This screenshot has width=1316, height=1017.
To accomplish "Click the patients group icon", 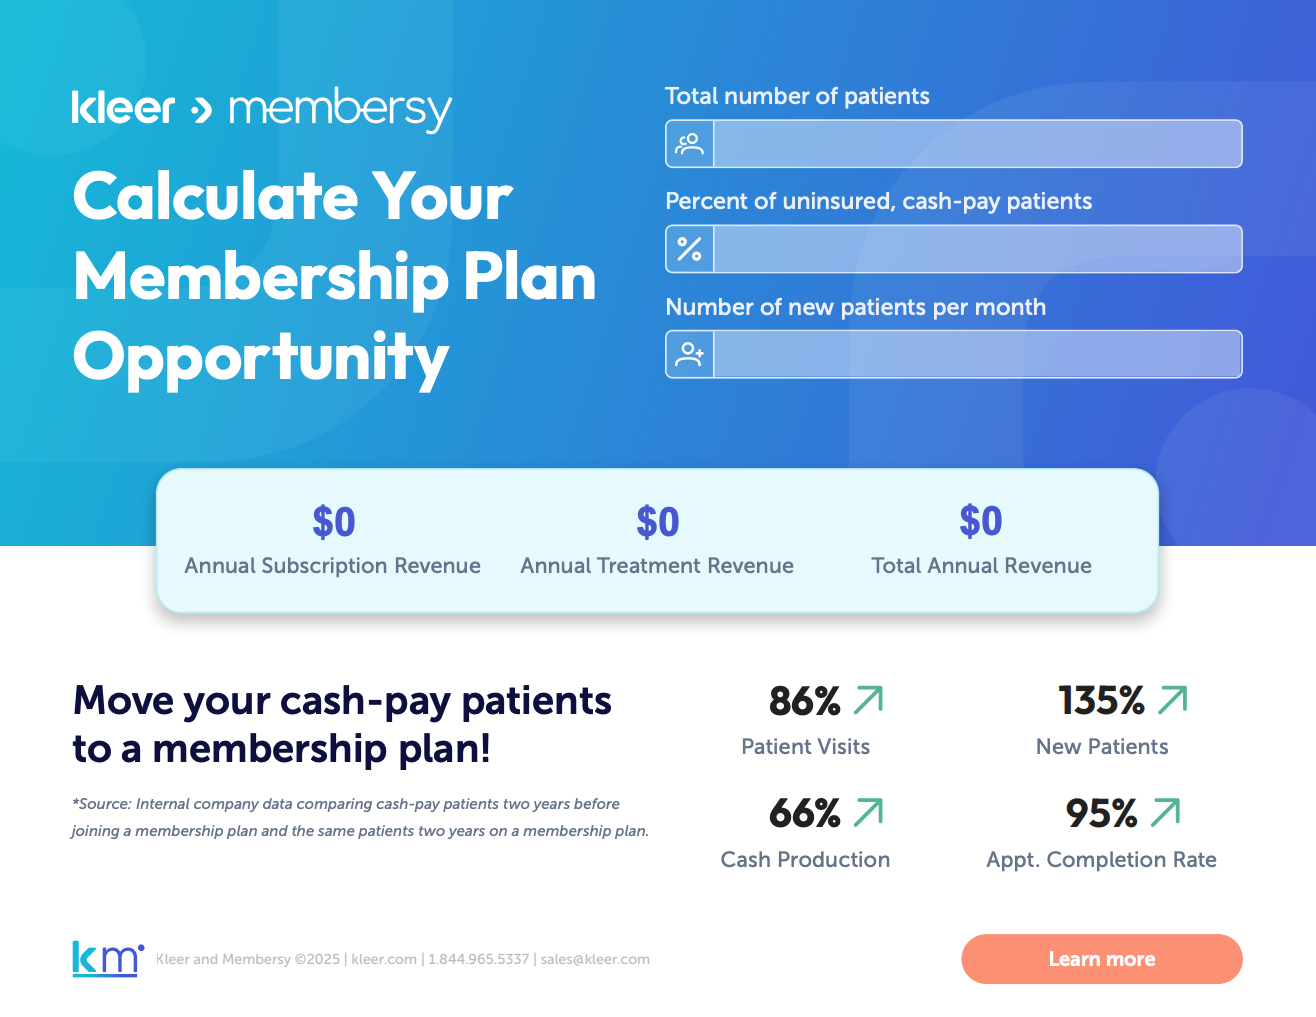I will (x=689, y=144).
